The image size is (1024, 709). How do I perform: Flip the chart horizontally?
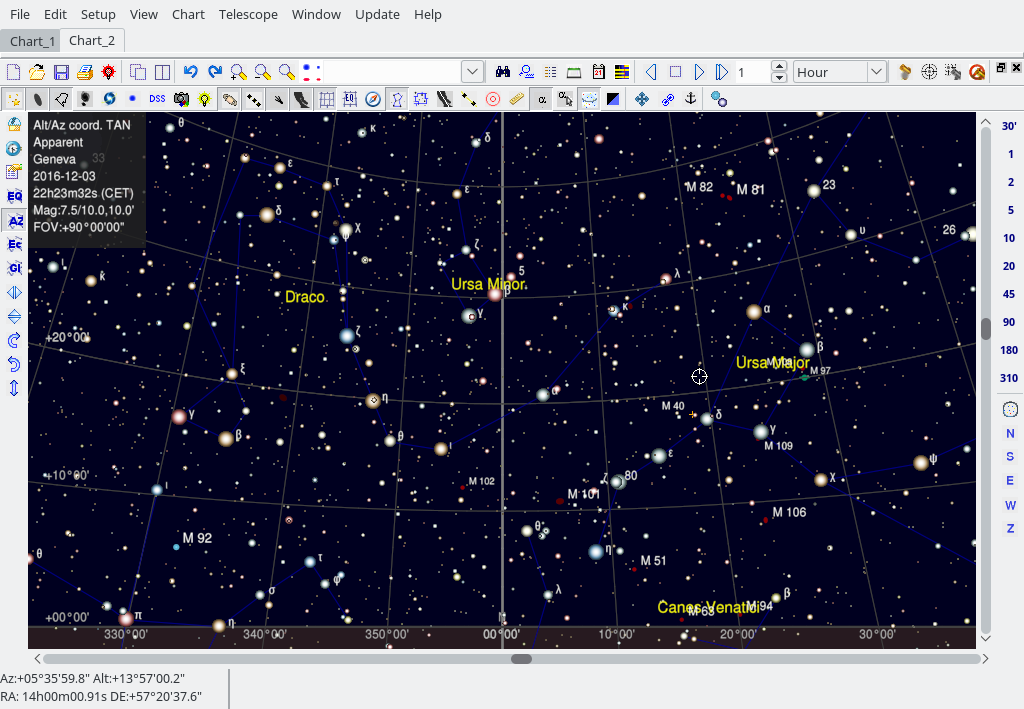click(14, 292)
